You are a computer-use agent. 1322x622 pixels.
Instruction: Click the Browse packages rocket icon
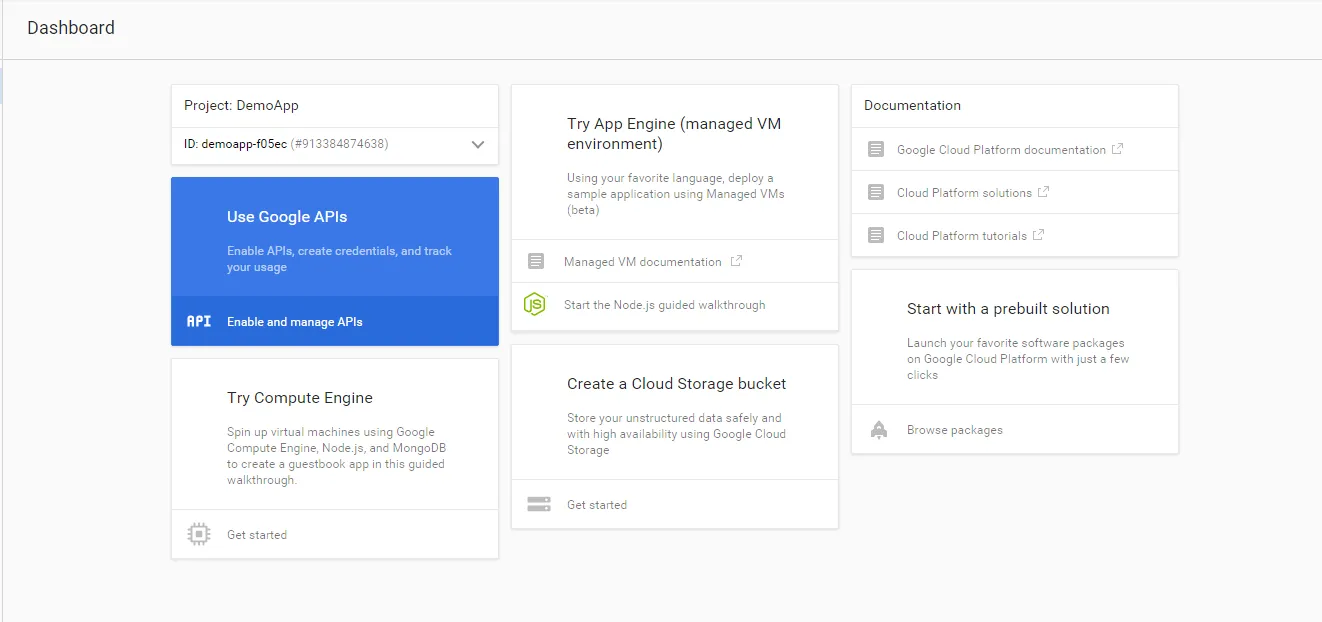click(x=879, y=430)
